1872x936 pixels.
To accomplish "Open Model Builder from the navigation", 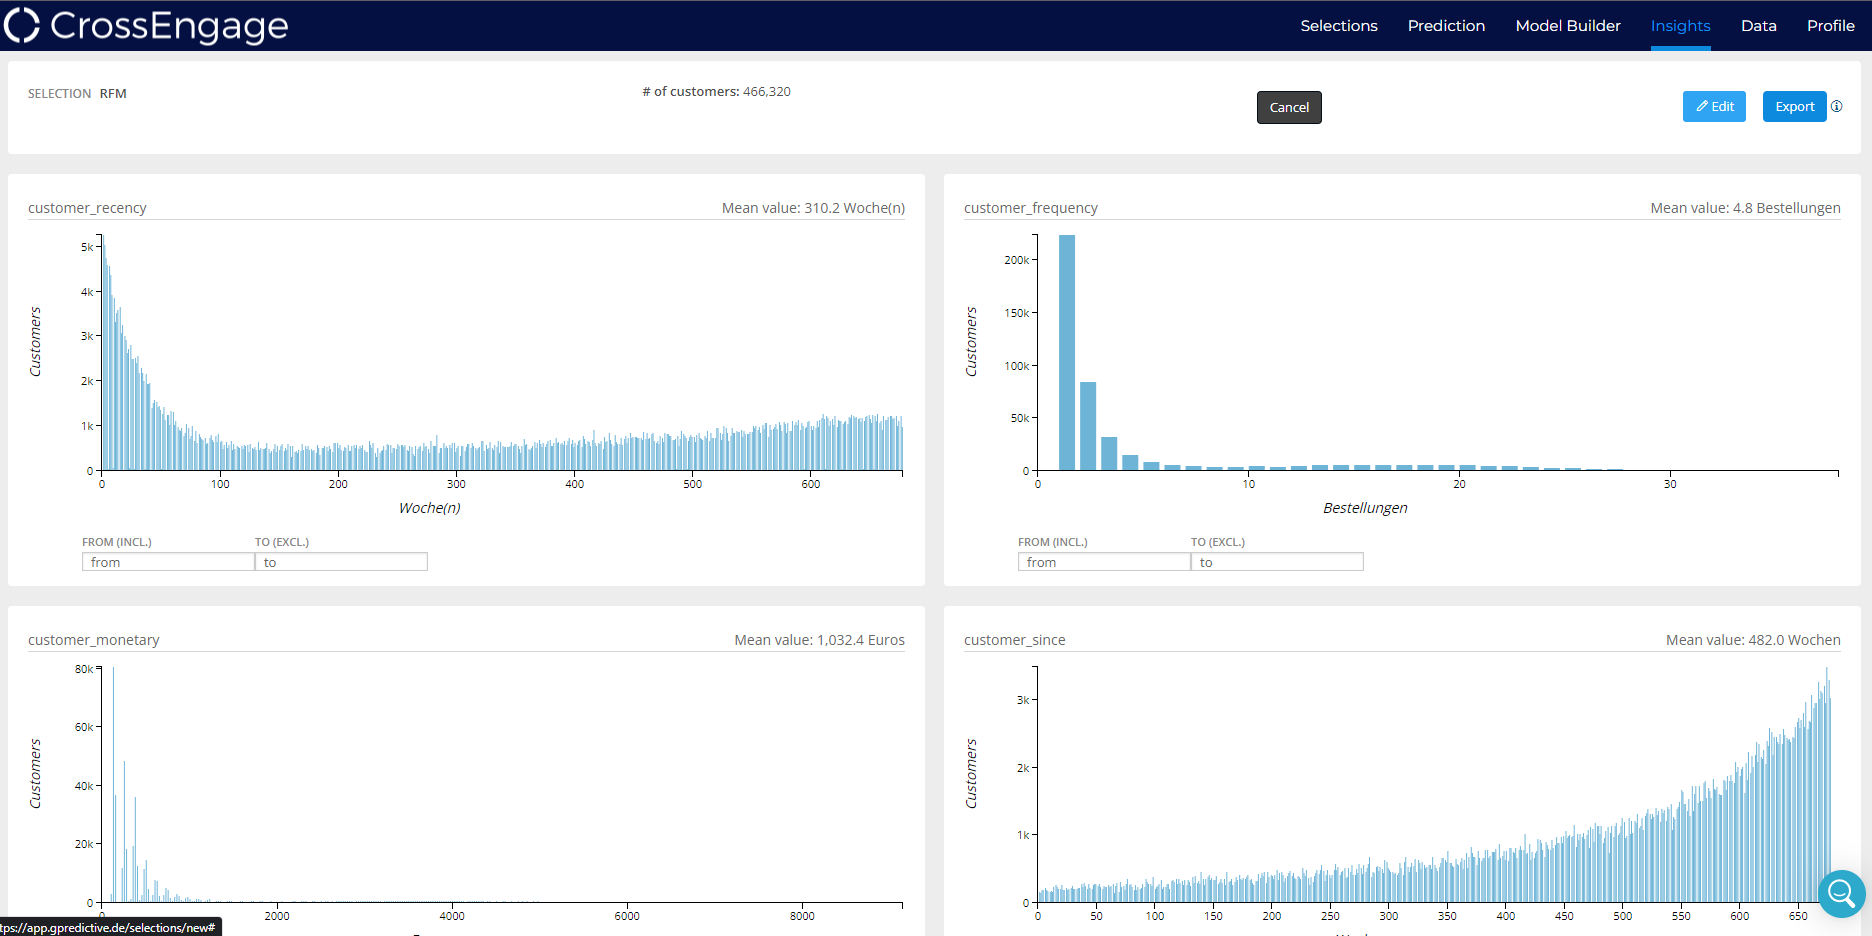I will 1567,26.
